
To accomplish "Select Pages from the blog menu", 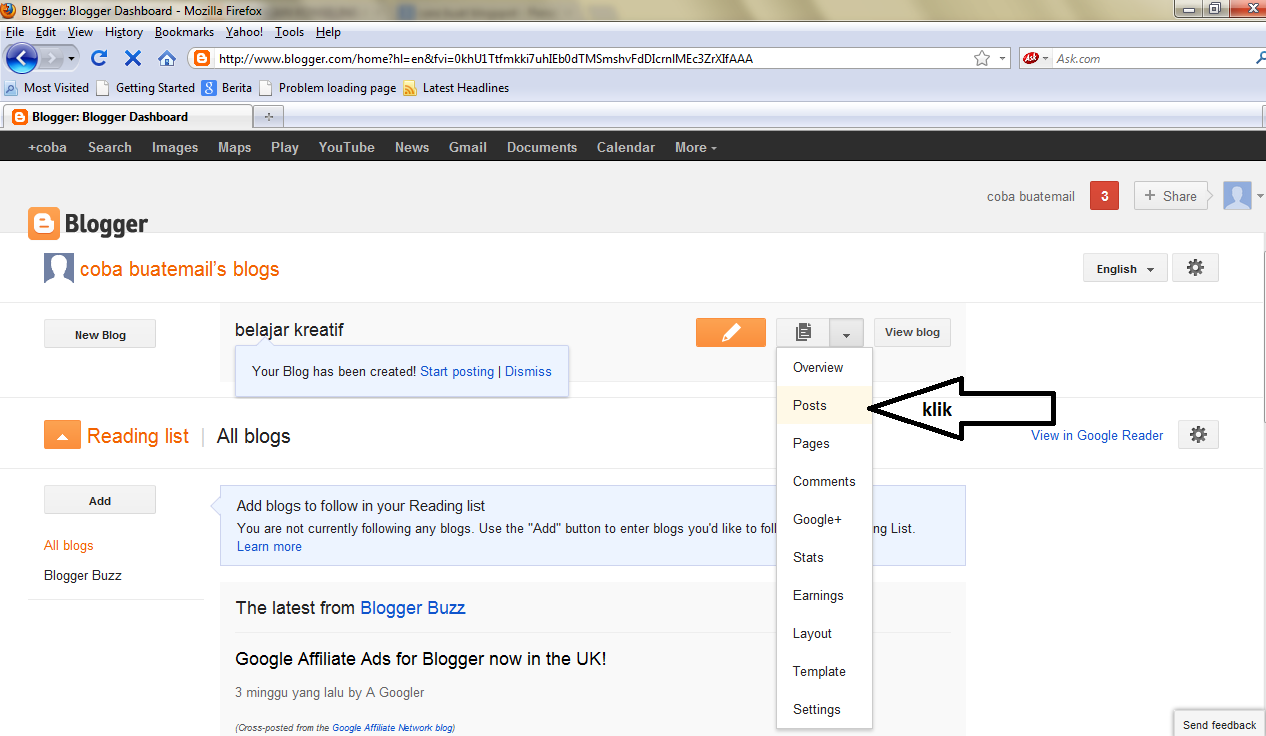I will pyautogui.click(x=825, y=443).
